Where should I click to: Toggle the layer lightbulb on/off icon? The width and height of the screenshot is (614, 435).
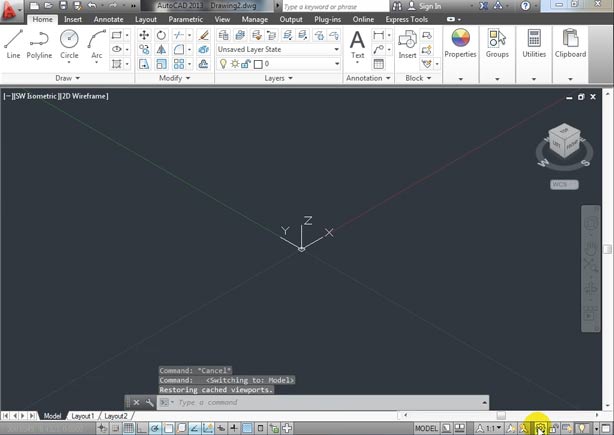tap(222, 64)
